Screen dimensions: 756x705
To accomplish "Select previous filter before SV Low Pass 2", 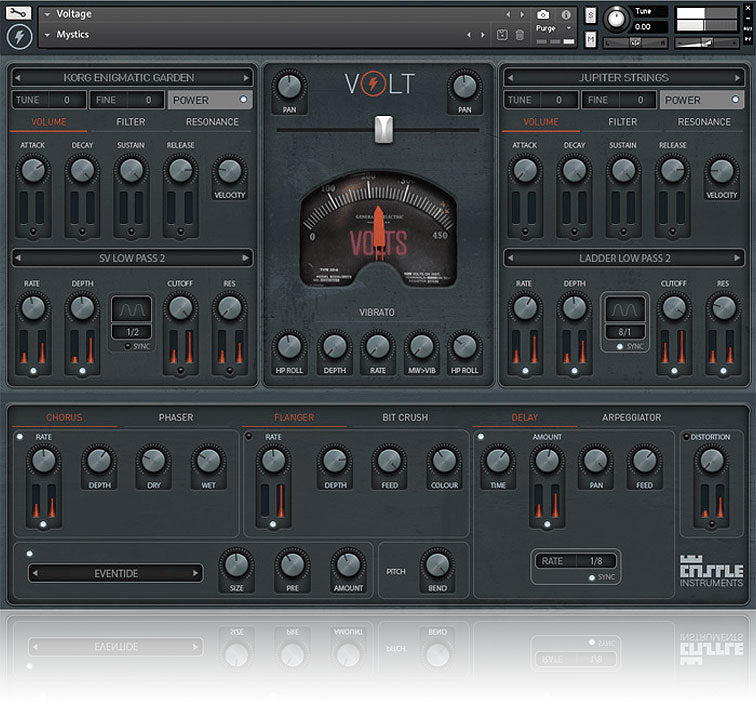I will tap(17, 258).
